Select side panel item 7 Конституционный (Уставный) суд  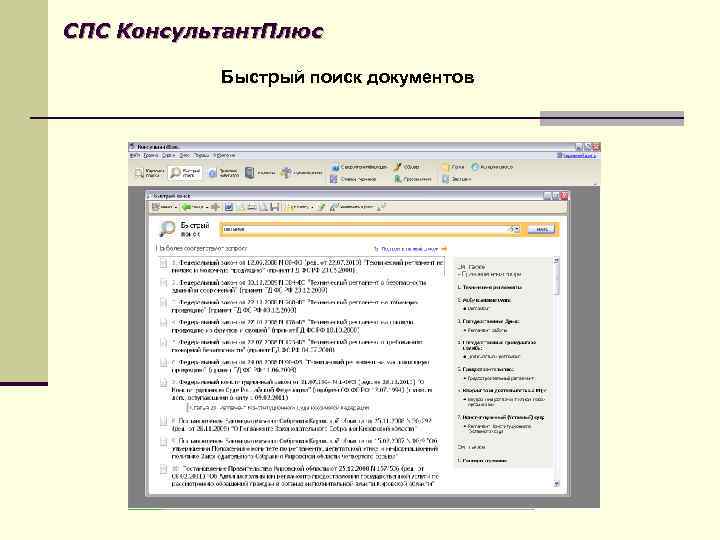pos(501,417)
